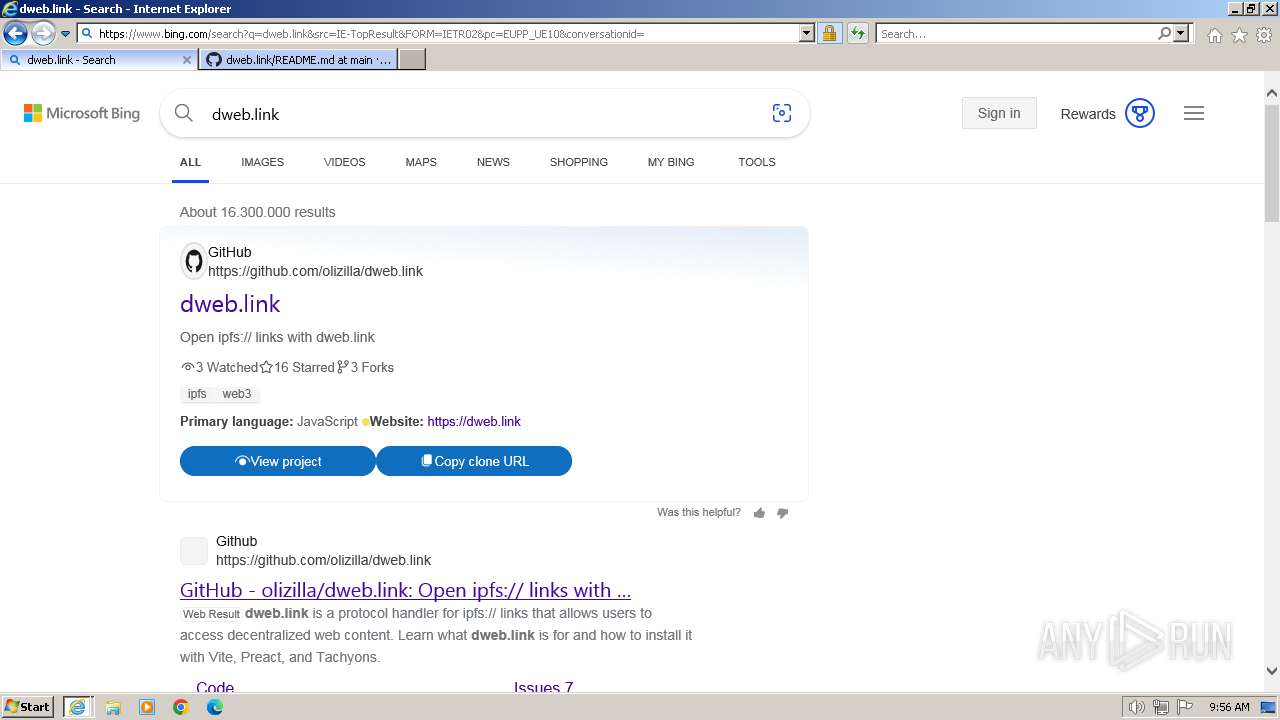Select the SHOPPING tab

click(578, 162)
